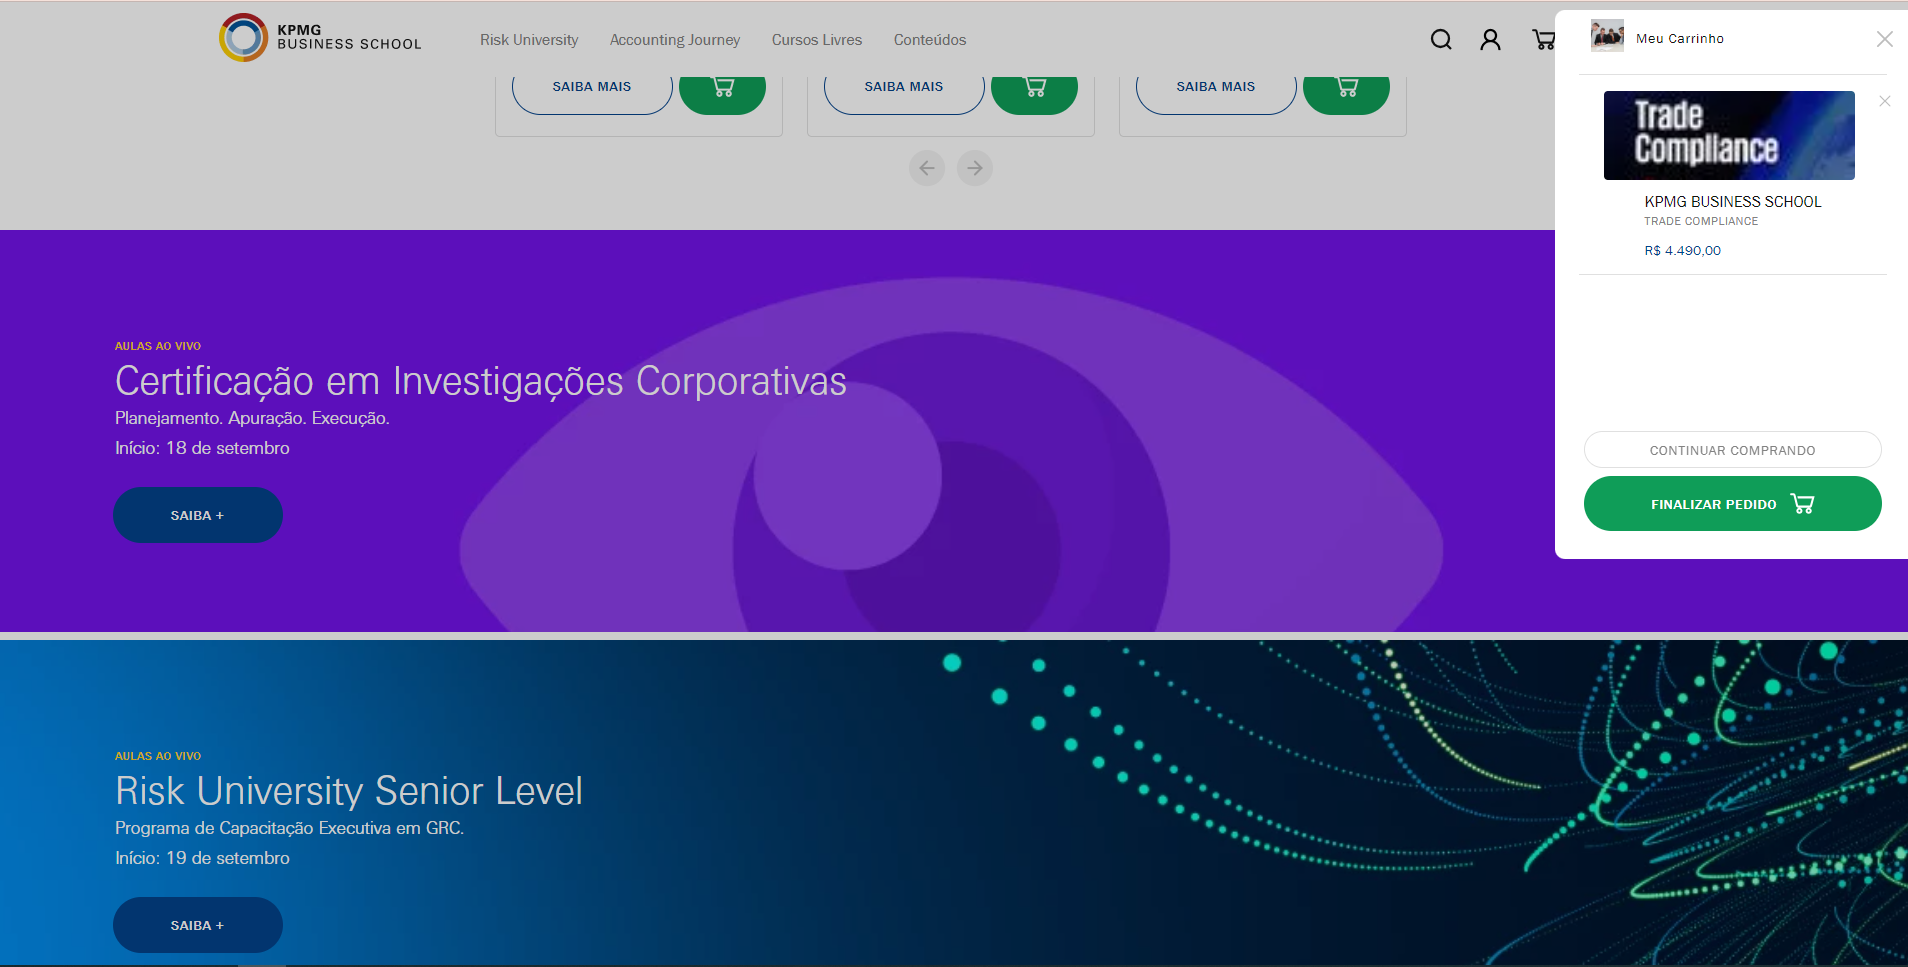1908x967 pixels.
Task: Click the Risk University Senior Level heading
Action: coord(349,791)
